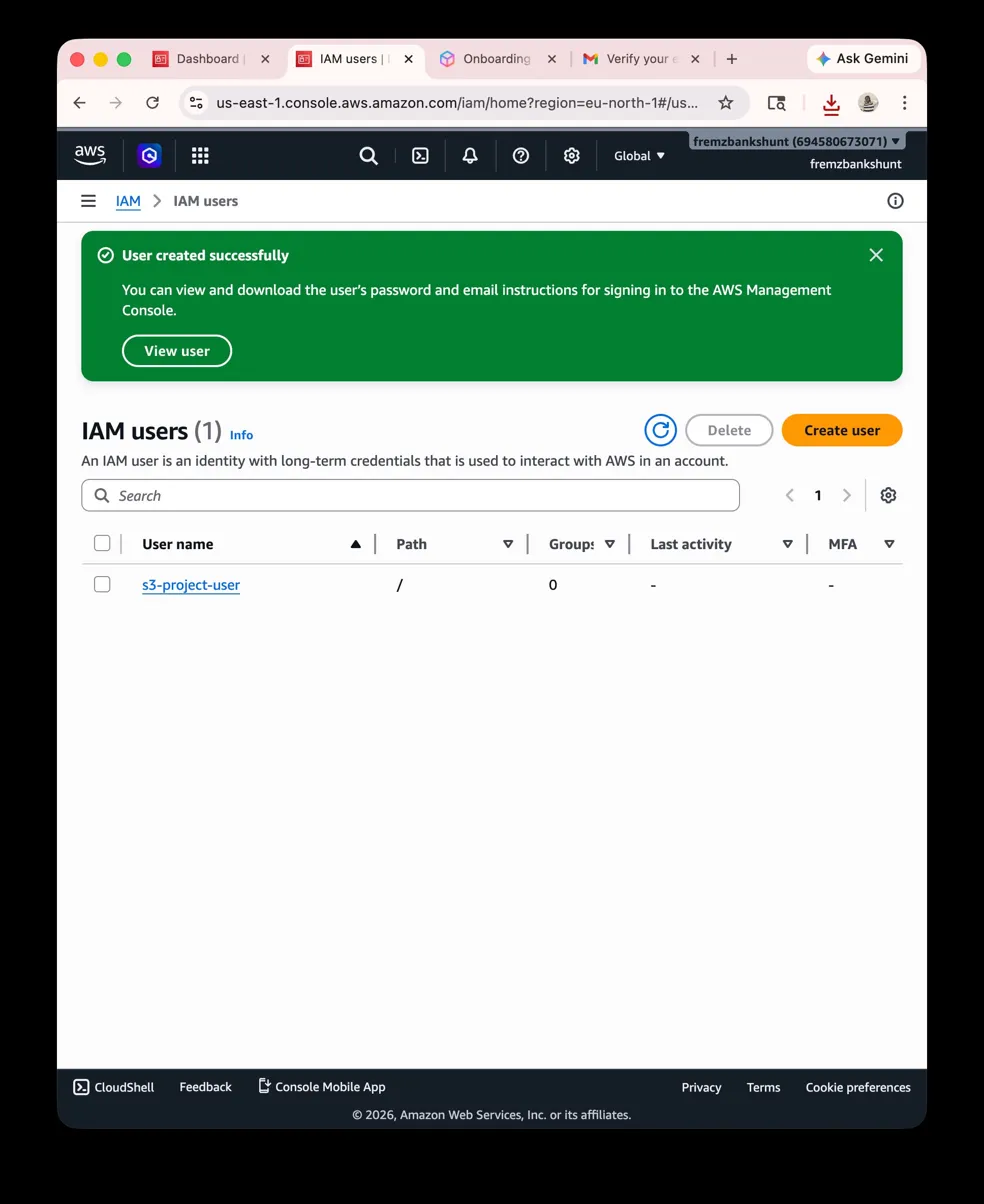This screenshot has height=1204, width=984.
Task: Open the Chrome downloads icon
Action: tap(831, 103)
